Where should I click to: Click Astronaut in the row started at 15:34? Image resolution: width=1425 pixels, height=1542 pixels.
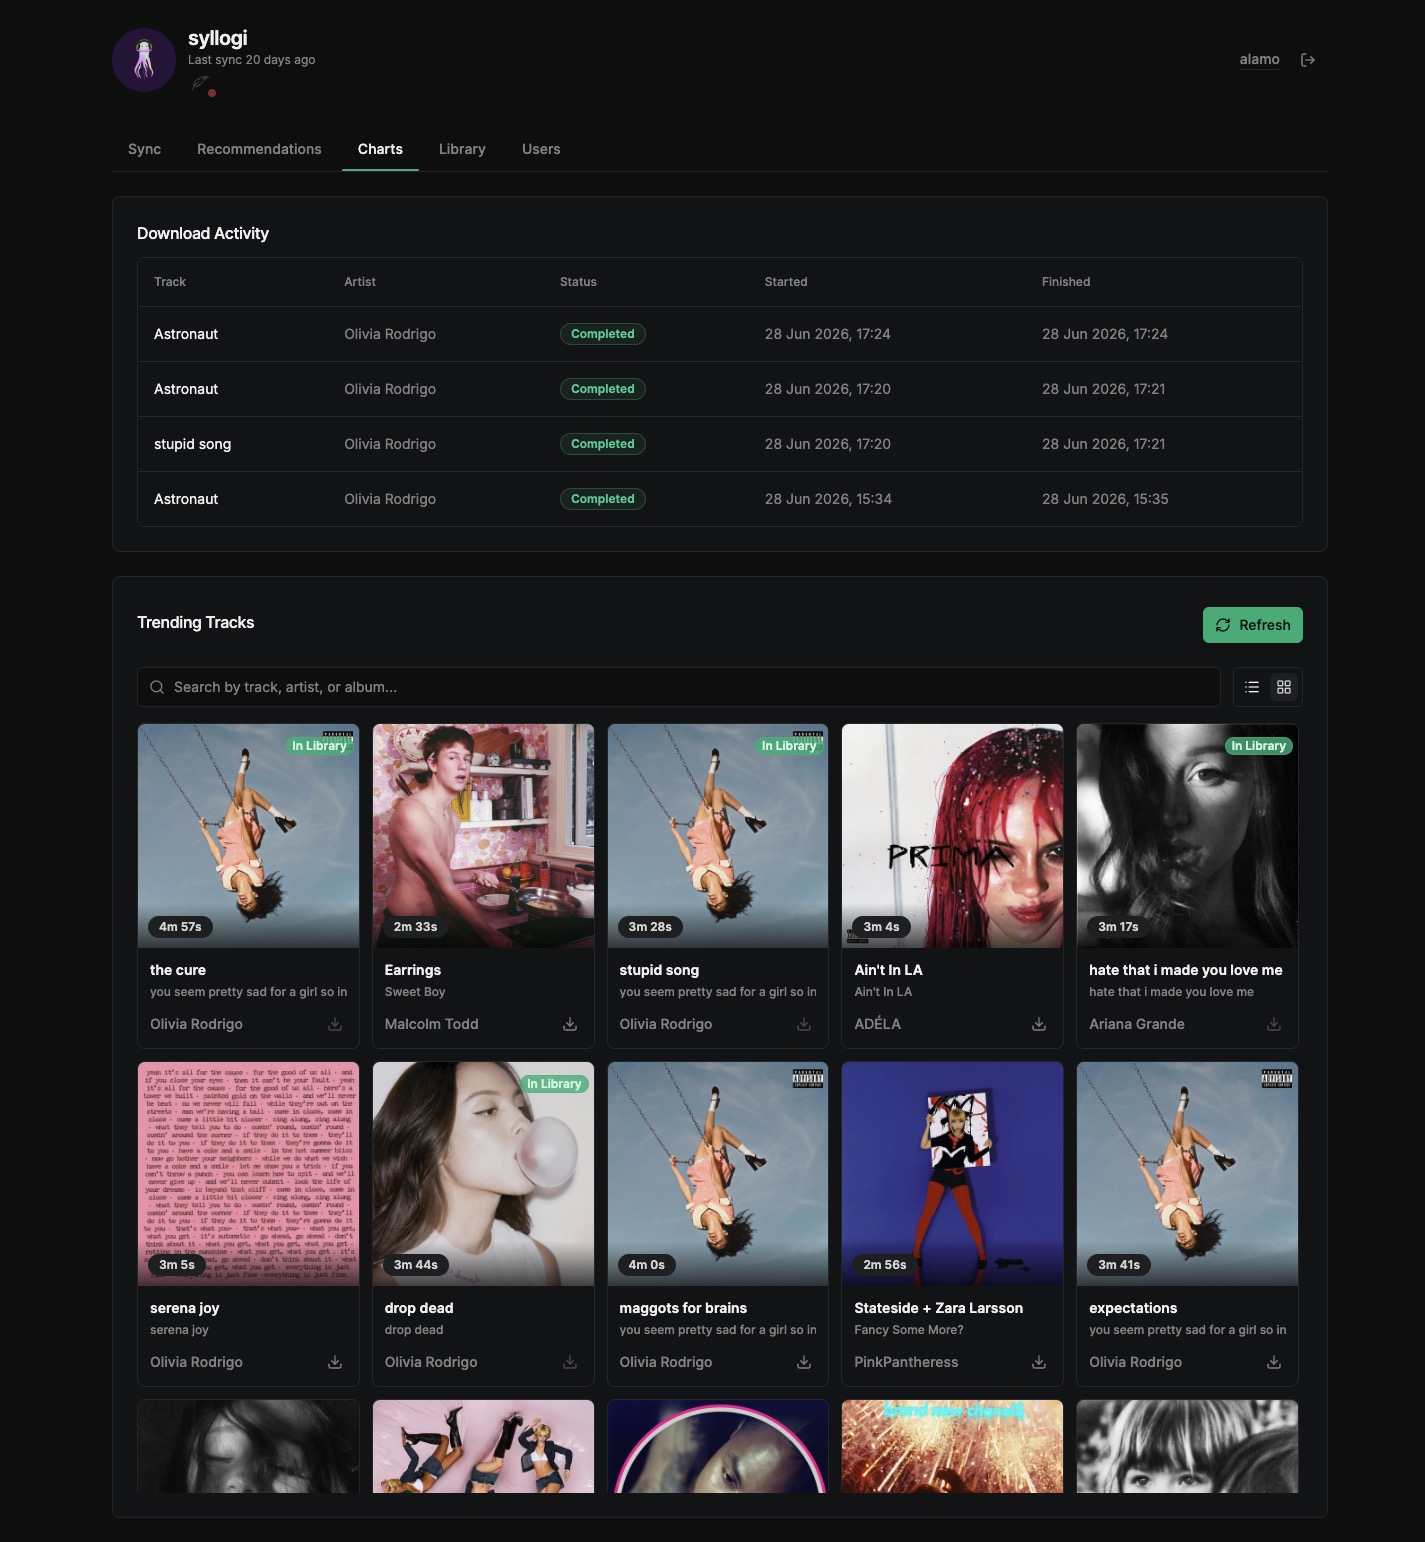point(186,499)
